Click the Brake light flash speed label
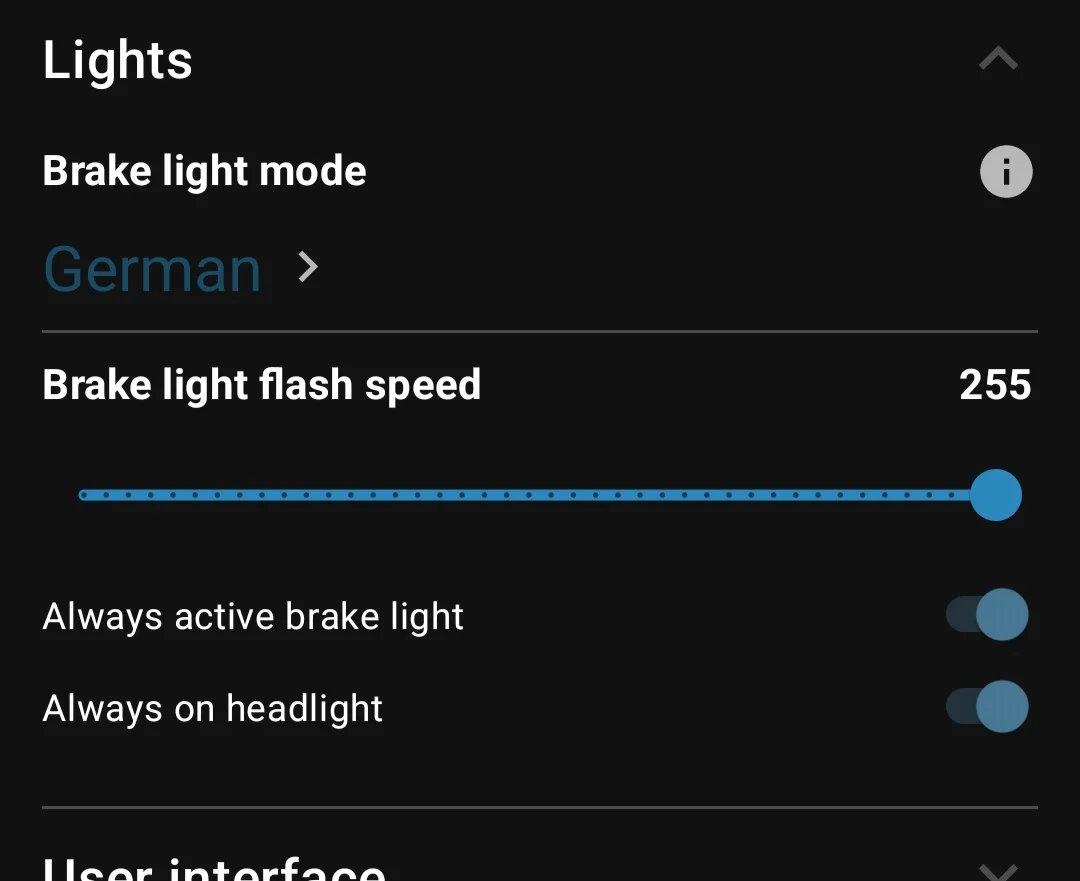The height and width of the screenshot is (881, 1080). pos(262,385)
